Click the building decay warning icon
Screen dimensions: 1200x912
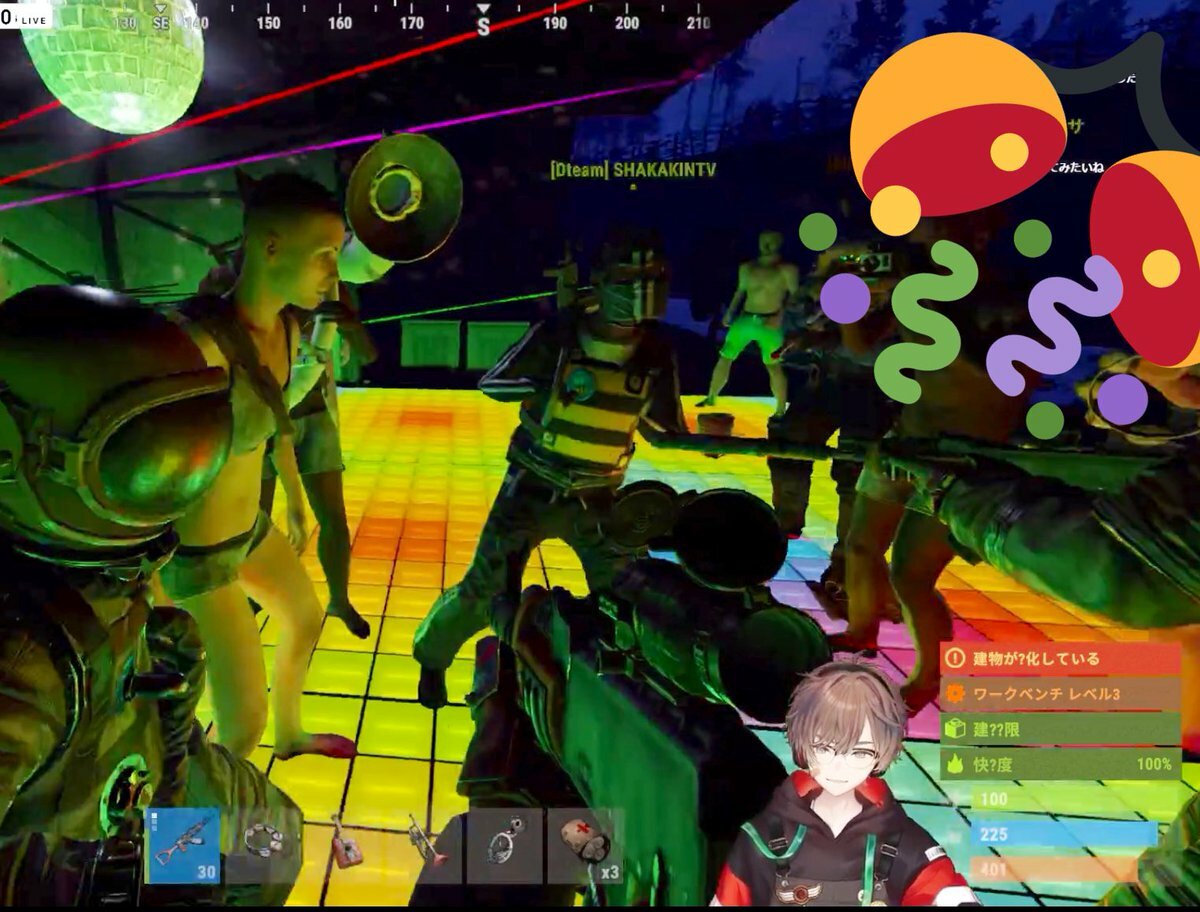point(955,659)
